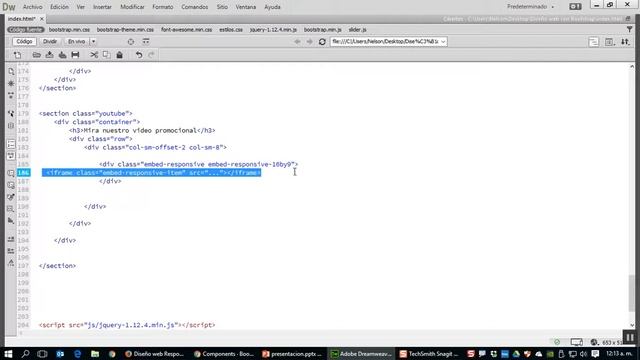Toggle the Inspect mode target icon
640x360 pixels.
tap(131, 42)
